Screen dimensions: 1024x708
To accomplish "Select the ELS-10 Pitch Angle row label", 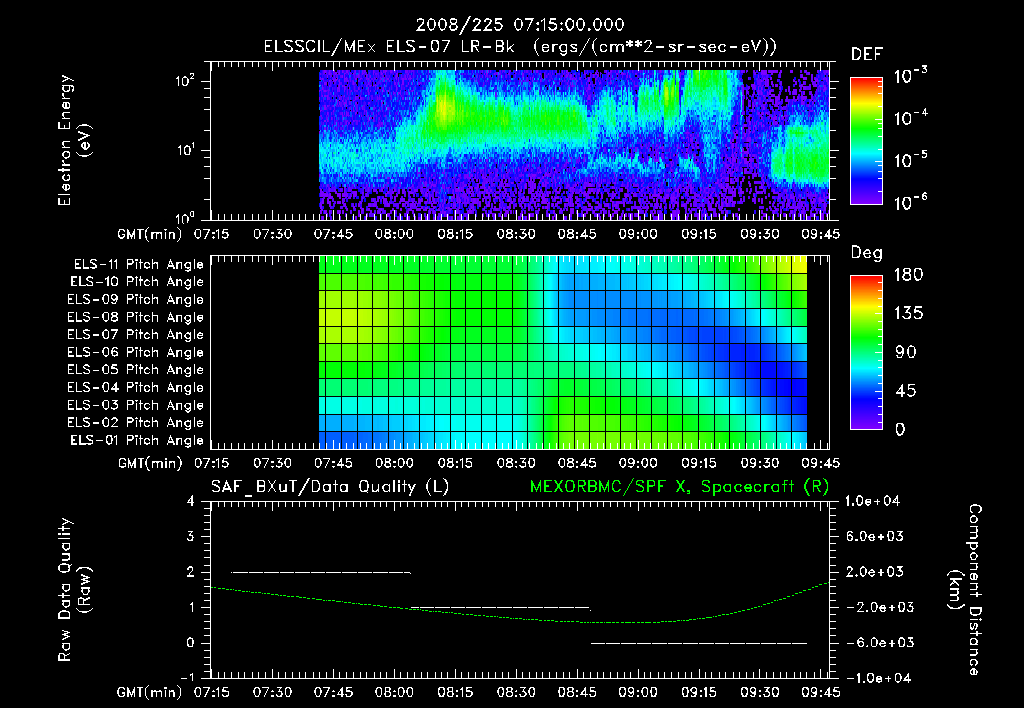I will coord(137,282).
